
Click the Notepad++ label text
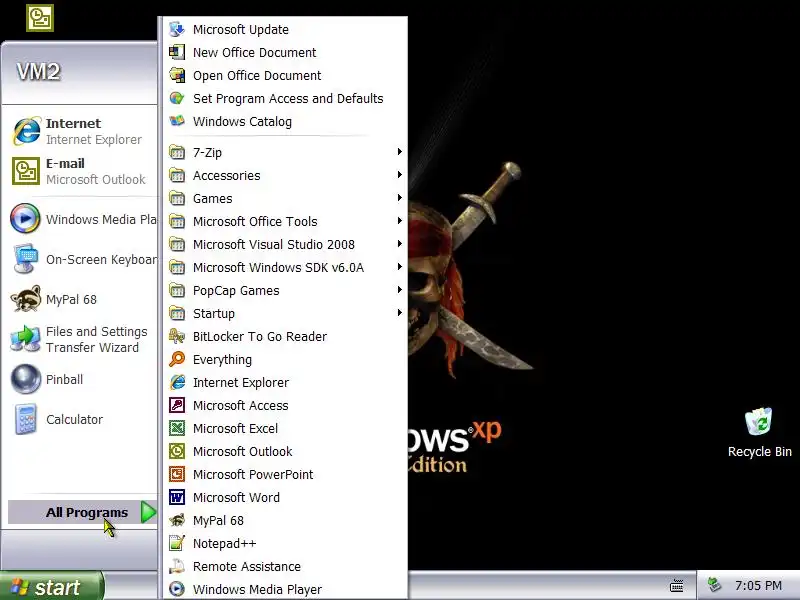[x=224, y=543]
